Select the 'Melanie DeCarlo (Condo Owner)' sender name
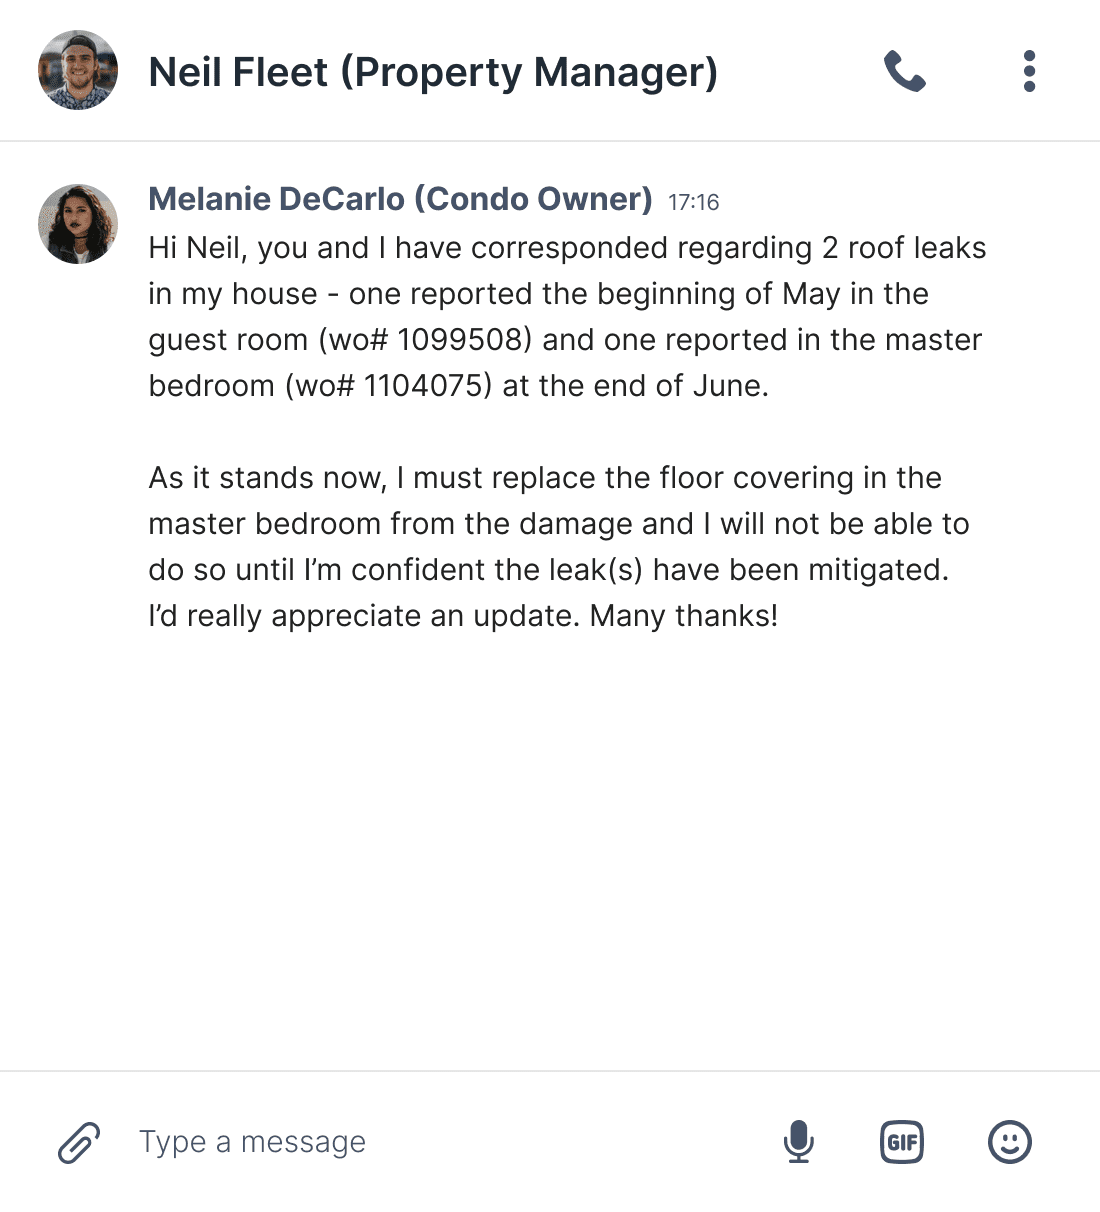 coord(400,199)
